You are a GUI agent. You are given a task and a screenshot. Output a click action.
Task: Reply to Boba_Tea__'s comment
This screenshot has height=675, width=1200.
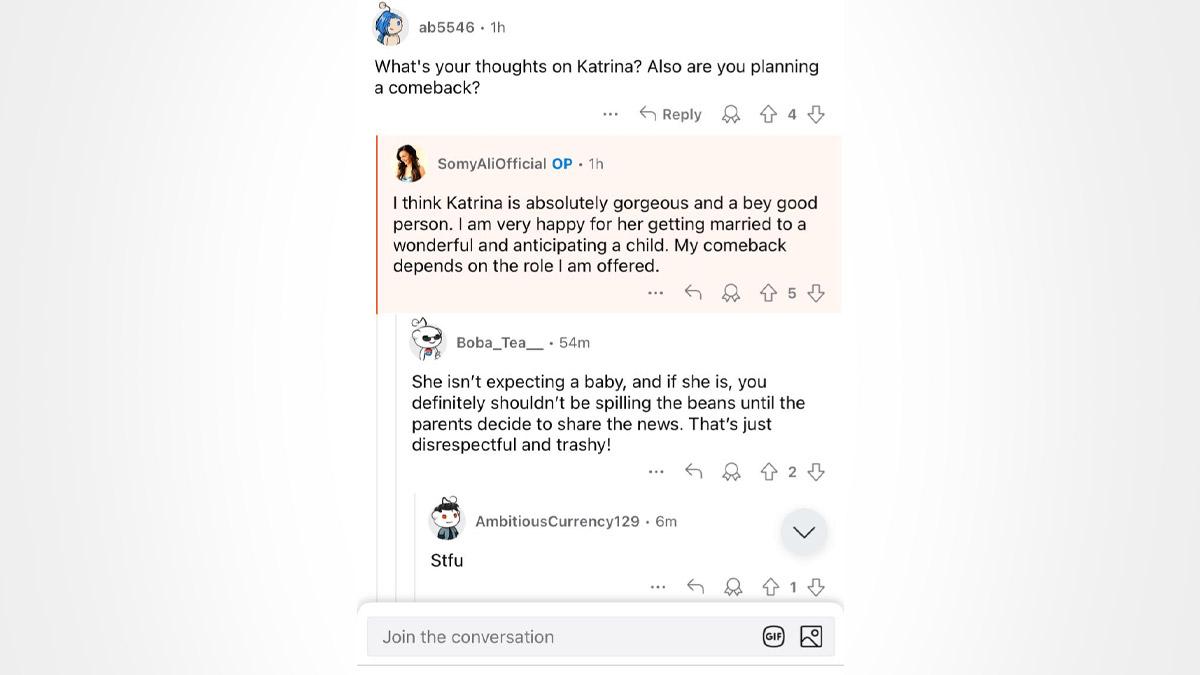click(x=694, y=472)
